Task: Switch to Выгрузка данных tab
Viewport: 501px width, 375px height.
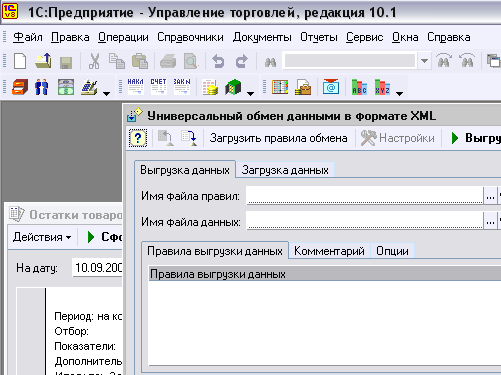Action: coord(185,170)
